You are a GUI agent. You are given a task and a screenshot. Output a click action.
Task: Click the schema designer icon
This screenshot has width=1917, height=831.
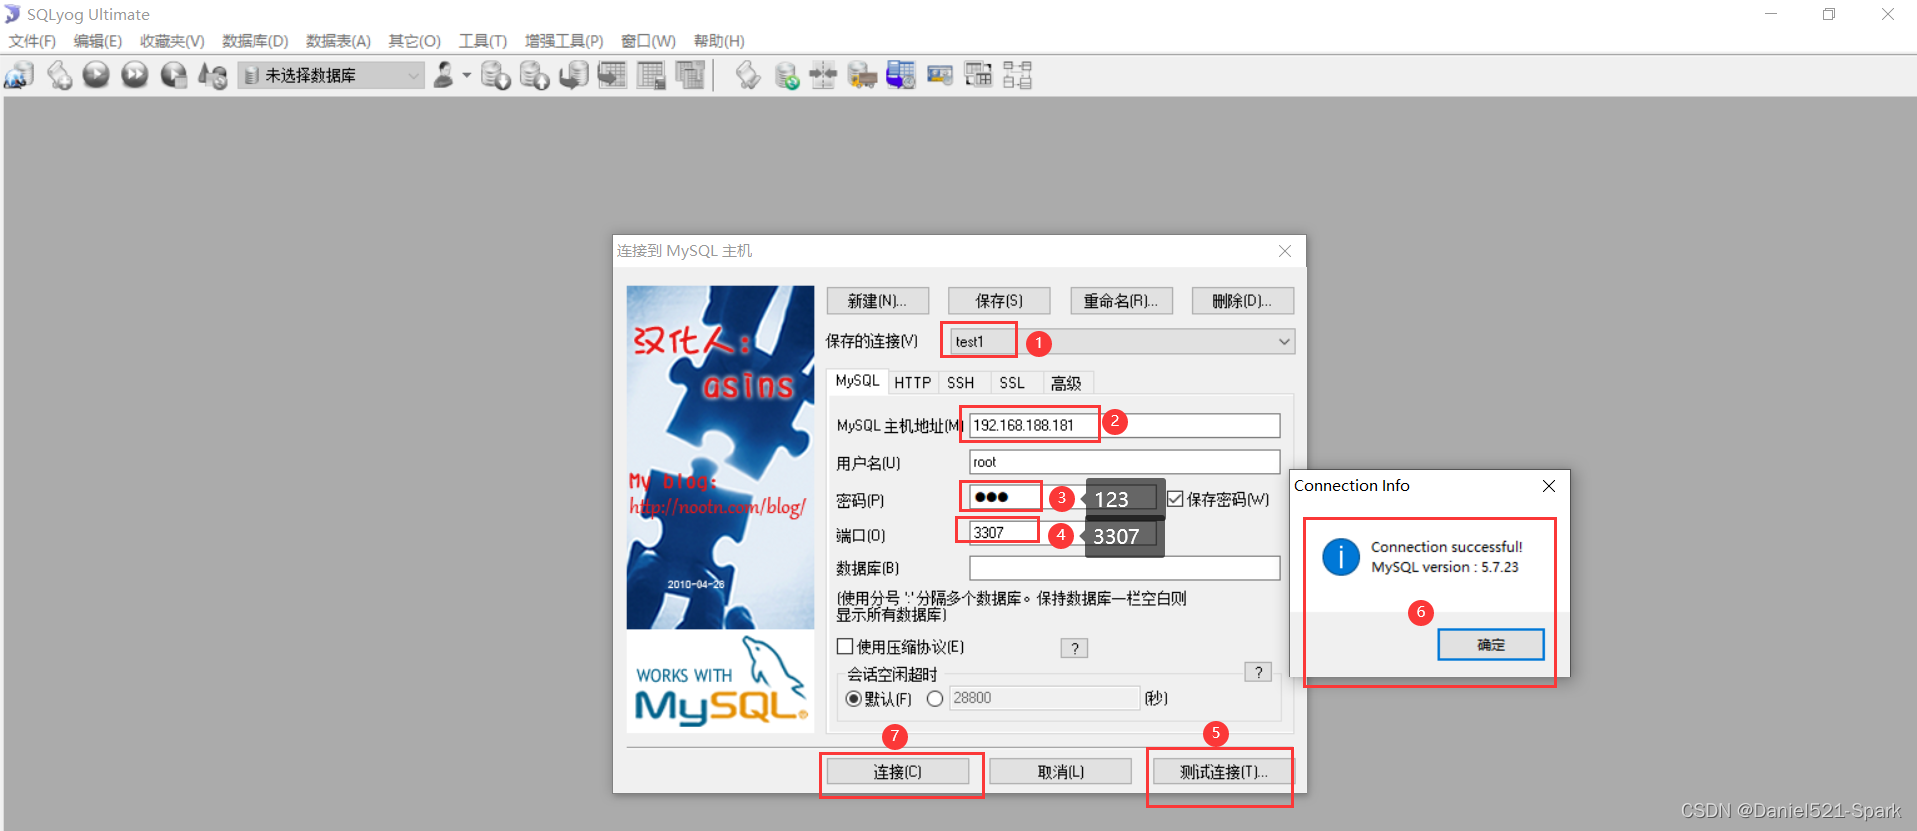coord(1017,75)
